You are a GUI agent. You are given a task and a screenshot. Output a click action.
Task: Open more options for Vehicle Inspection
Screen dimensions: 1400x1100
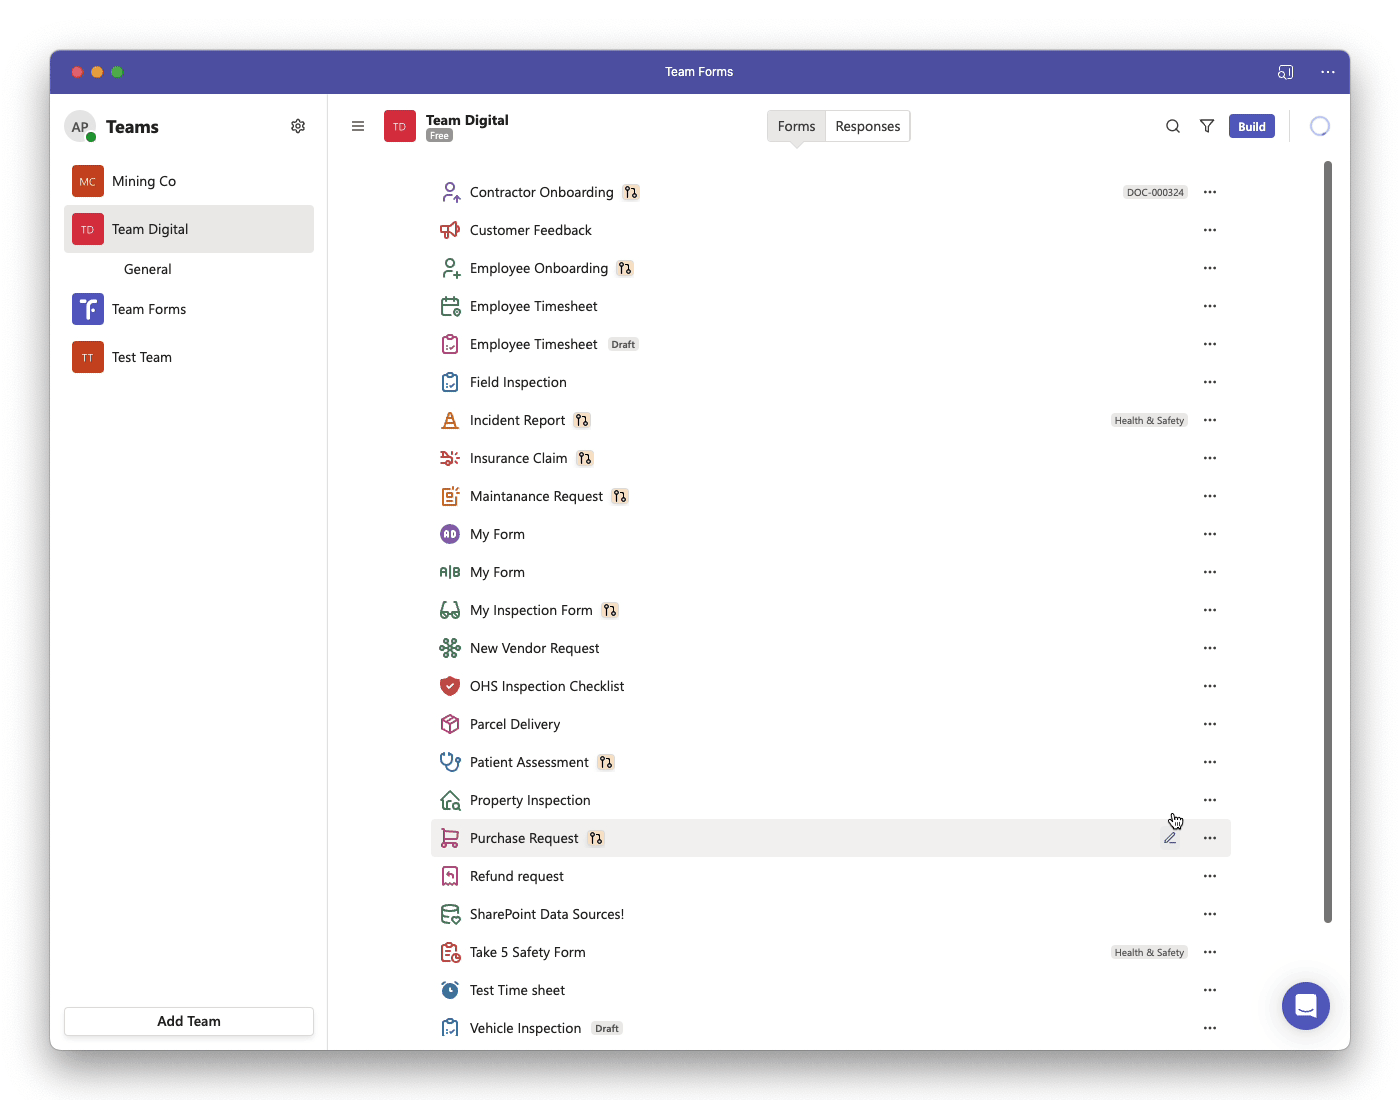coord(1210,1028)
